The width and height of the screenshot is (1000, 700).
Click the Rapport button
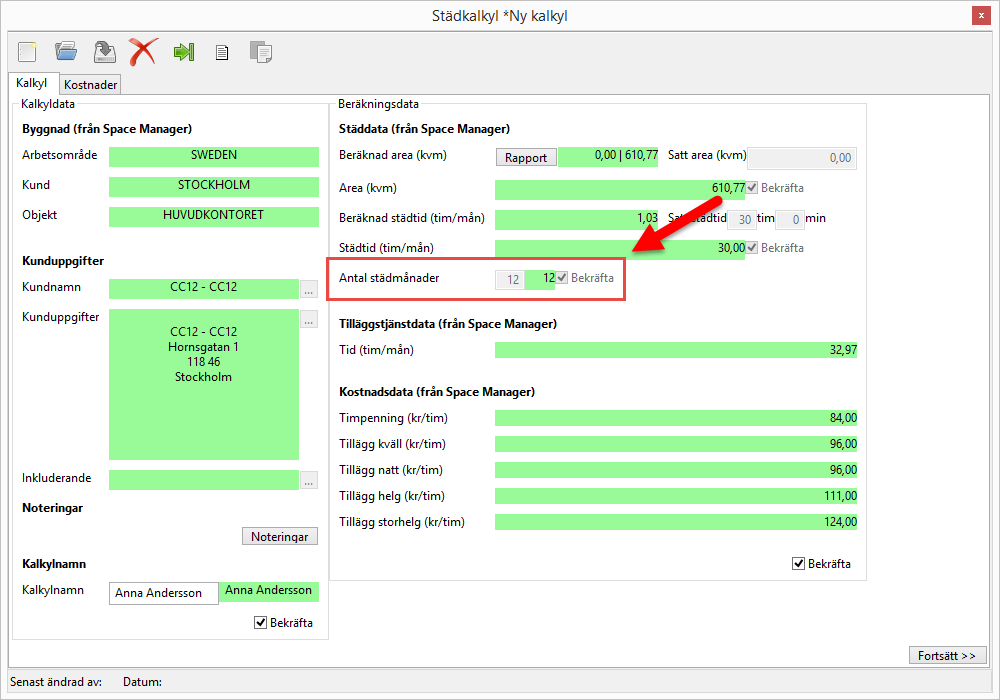pyautogui.click(x=526, y=157)
